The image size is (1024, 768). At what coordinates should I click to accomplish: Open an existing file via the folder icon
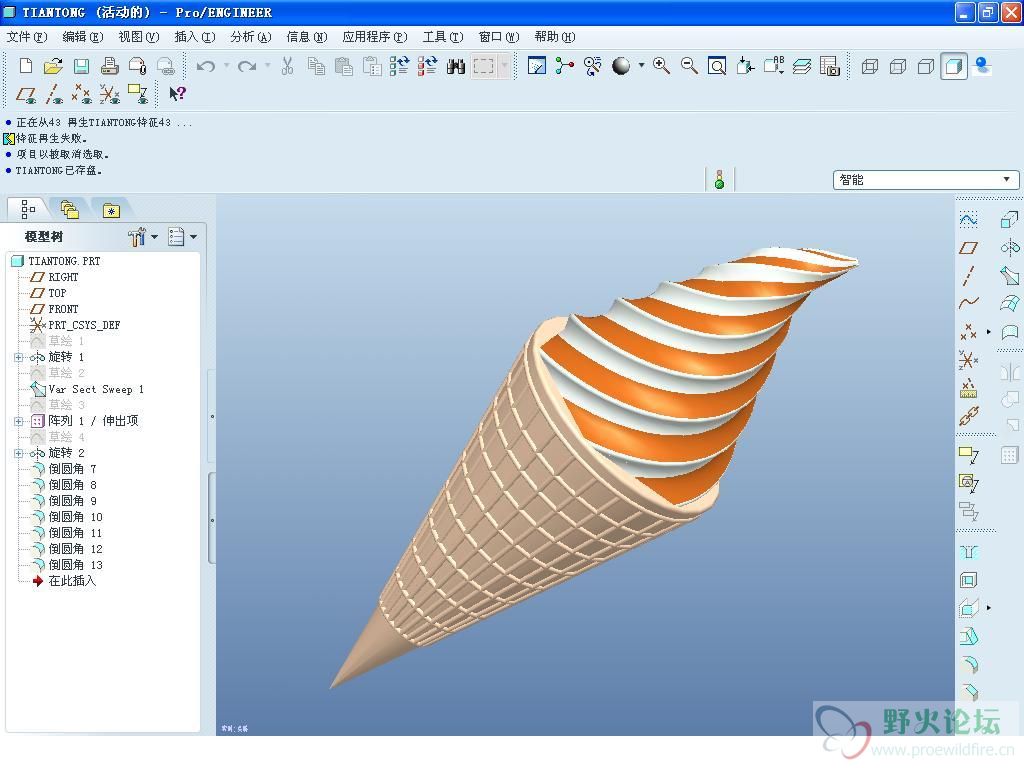[54, 66]
